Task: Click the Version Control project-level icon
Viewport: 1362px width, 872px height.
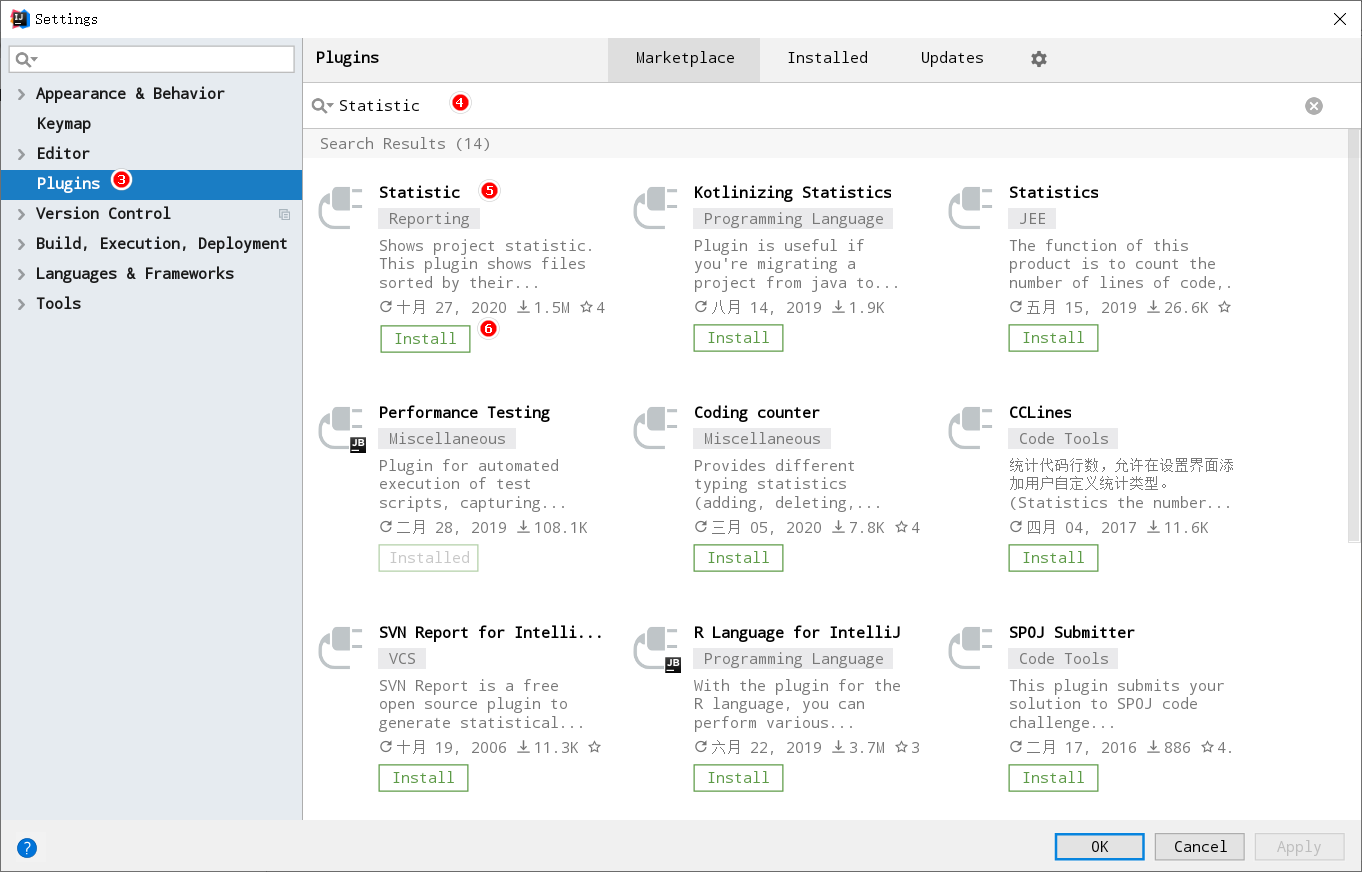Action: click(x=285, y=214)
